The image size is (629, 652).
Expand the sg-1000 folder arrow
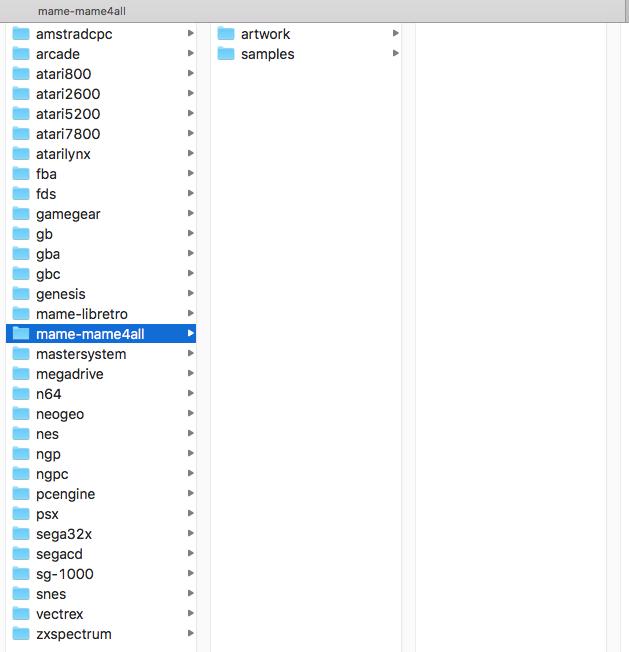point(191,573)
